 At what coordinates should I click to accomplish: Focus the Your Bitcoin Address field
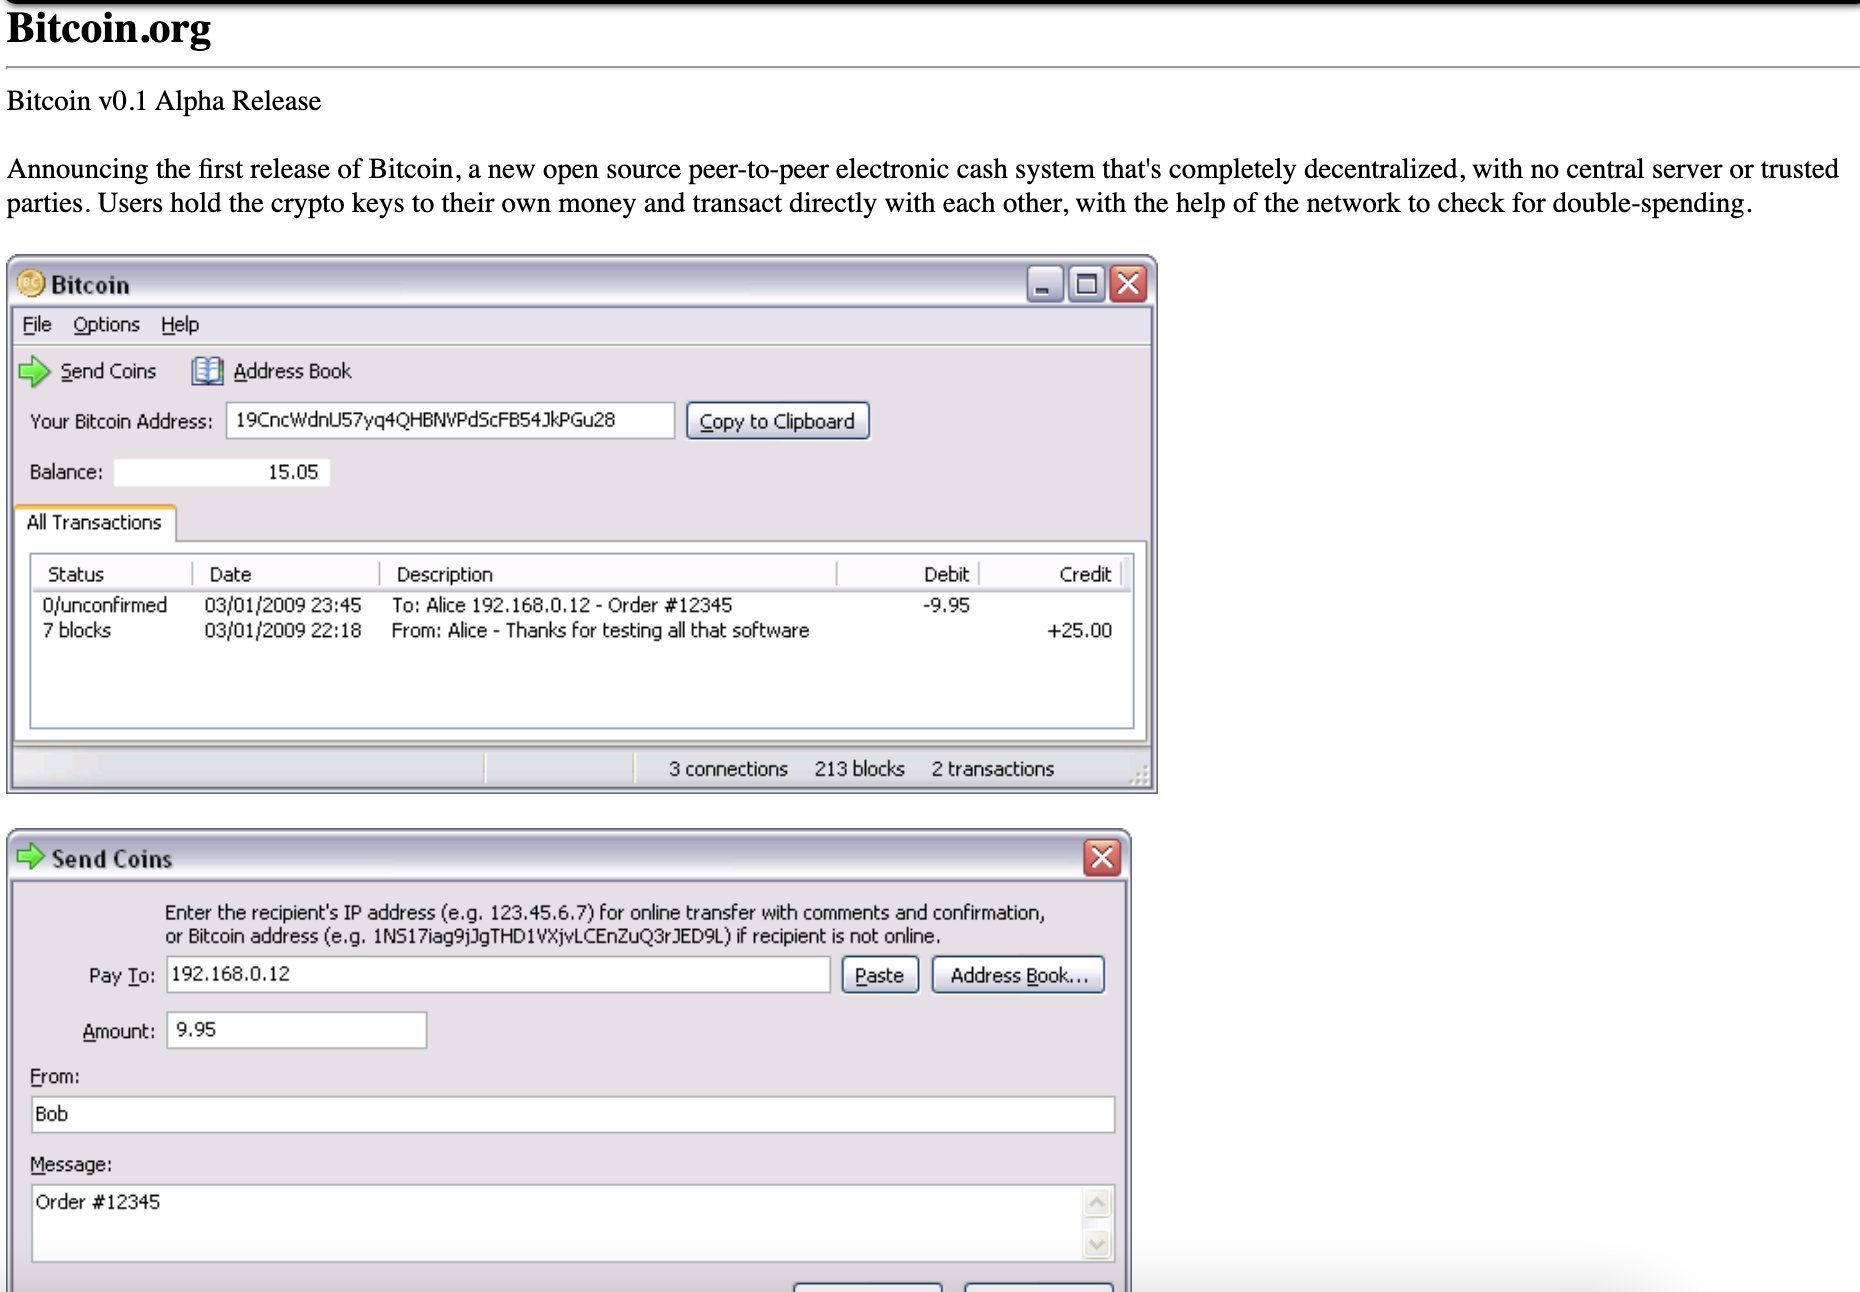tap(450, 420)
